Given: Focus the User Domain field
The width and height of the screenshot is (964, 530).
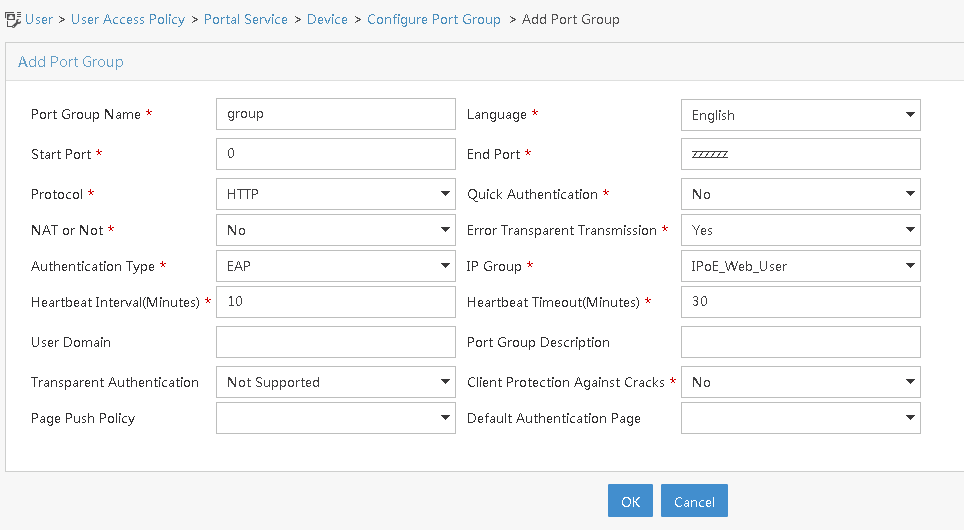Looking at the screenshot, I should tap(336, 342).
